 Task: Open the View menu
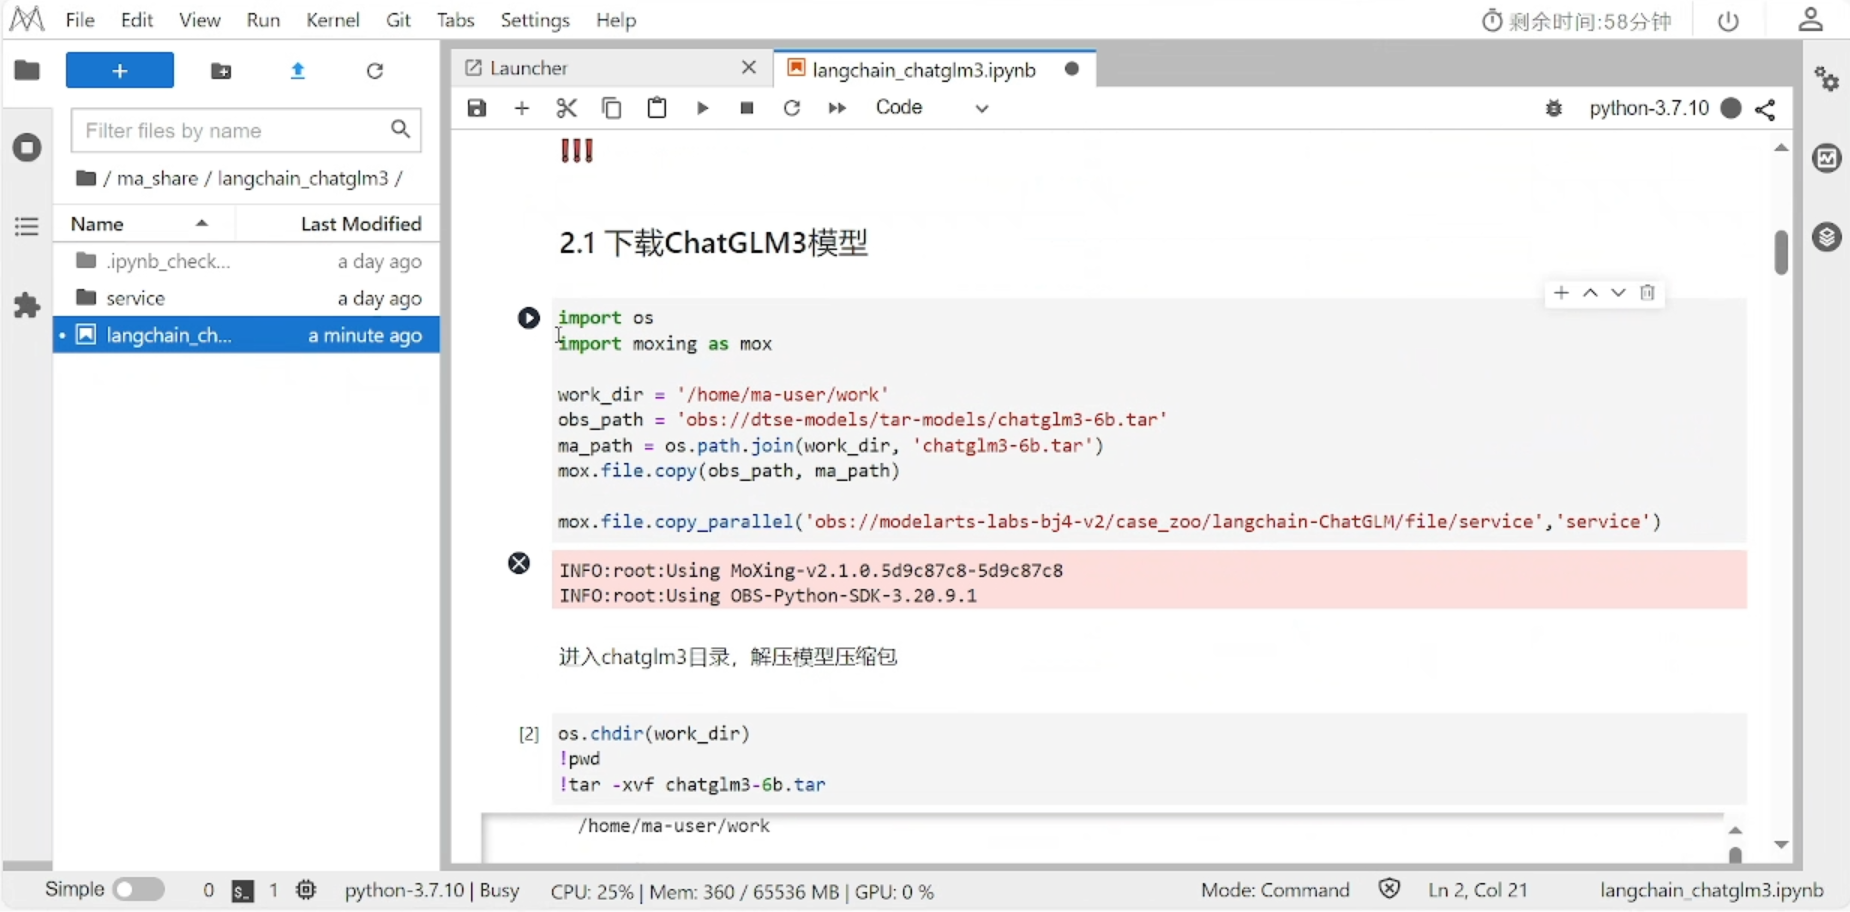coord(200,20)
